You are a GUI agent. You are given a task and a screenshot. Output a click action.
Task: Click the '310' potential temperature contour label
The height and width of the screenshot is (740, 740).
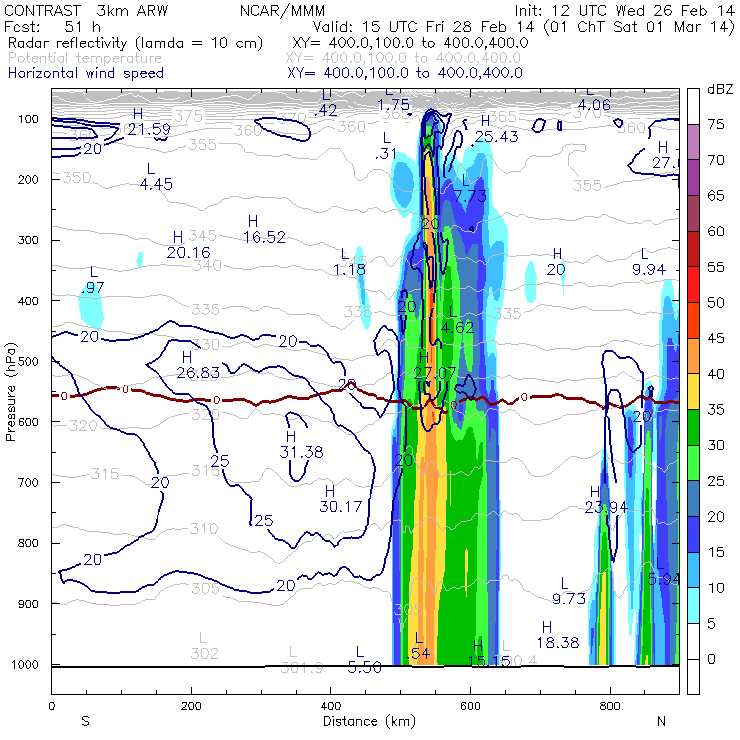point(204,529)
